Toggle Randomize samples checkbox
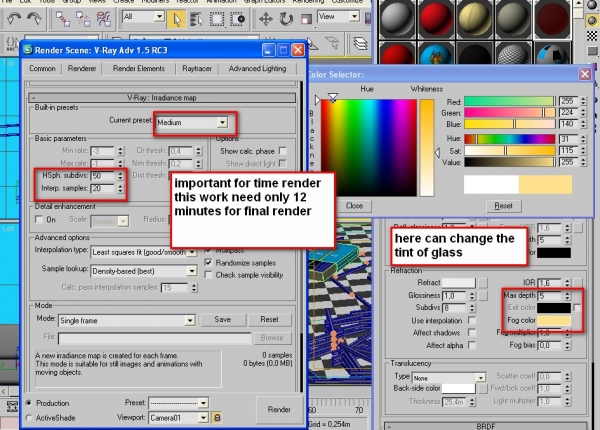Screen dimensions: 600x430 [x=208, y=262]
